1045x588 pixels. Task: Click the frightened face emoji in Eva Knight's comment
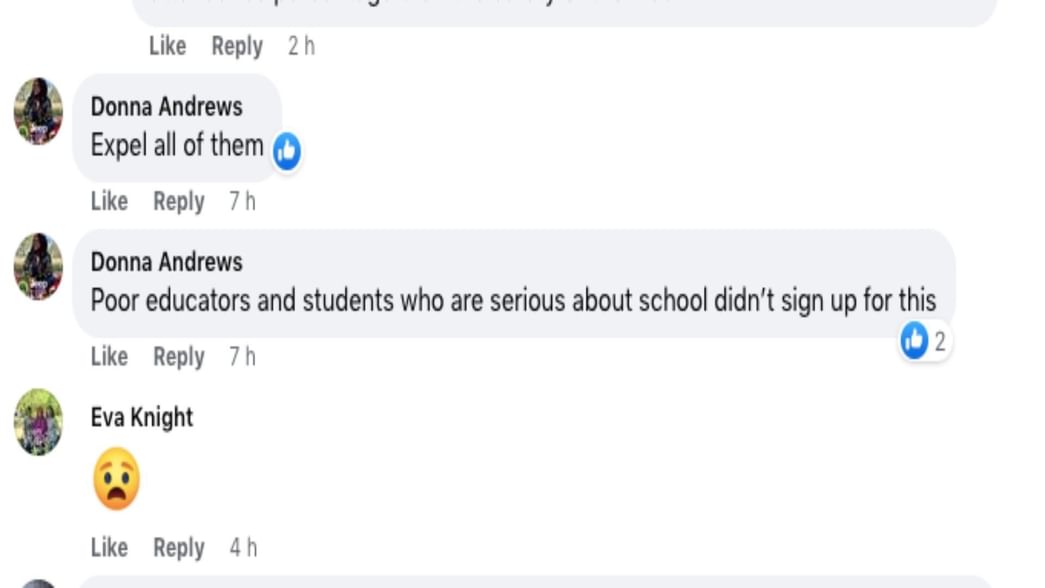click(116, 477)
